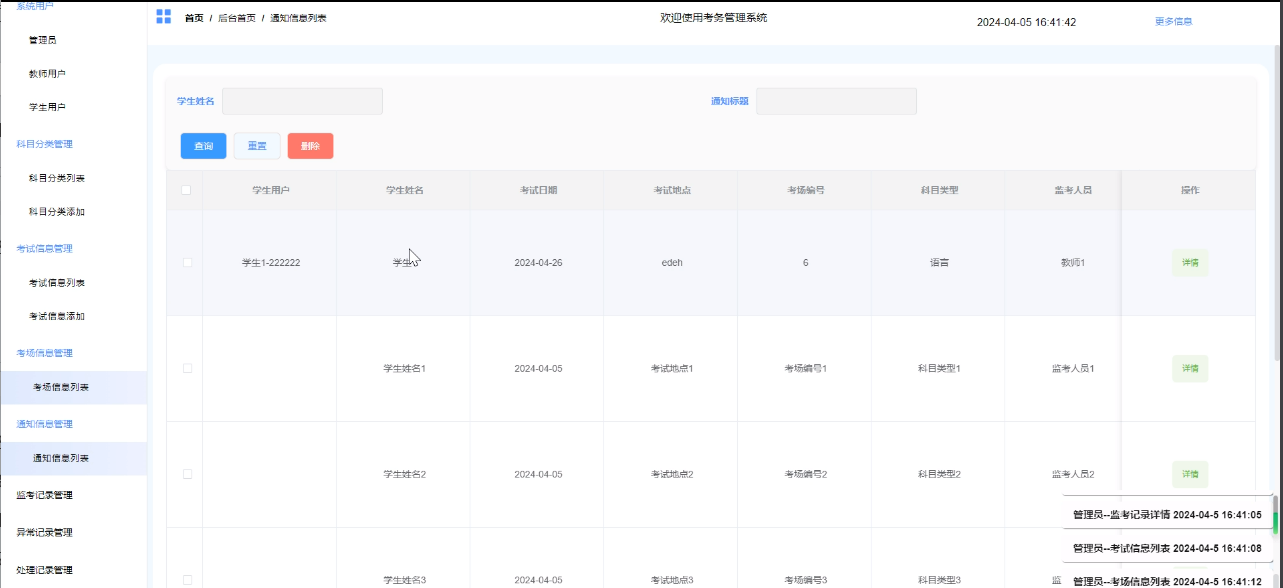This screenshot has width=1283, height=588.
Task: Click the 学生姓名2 cell
Action: point(405,474)
